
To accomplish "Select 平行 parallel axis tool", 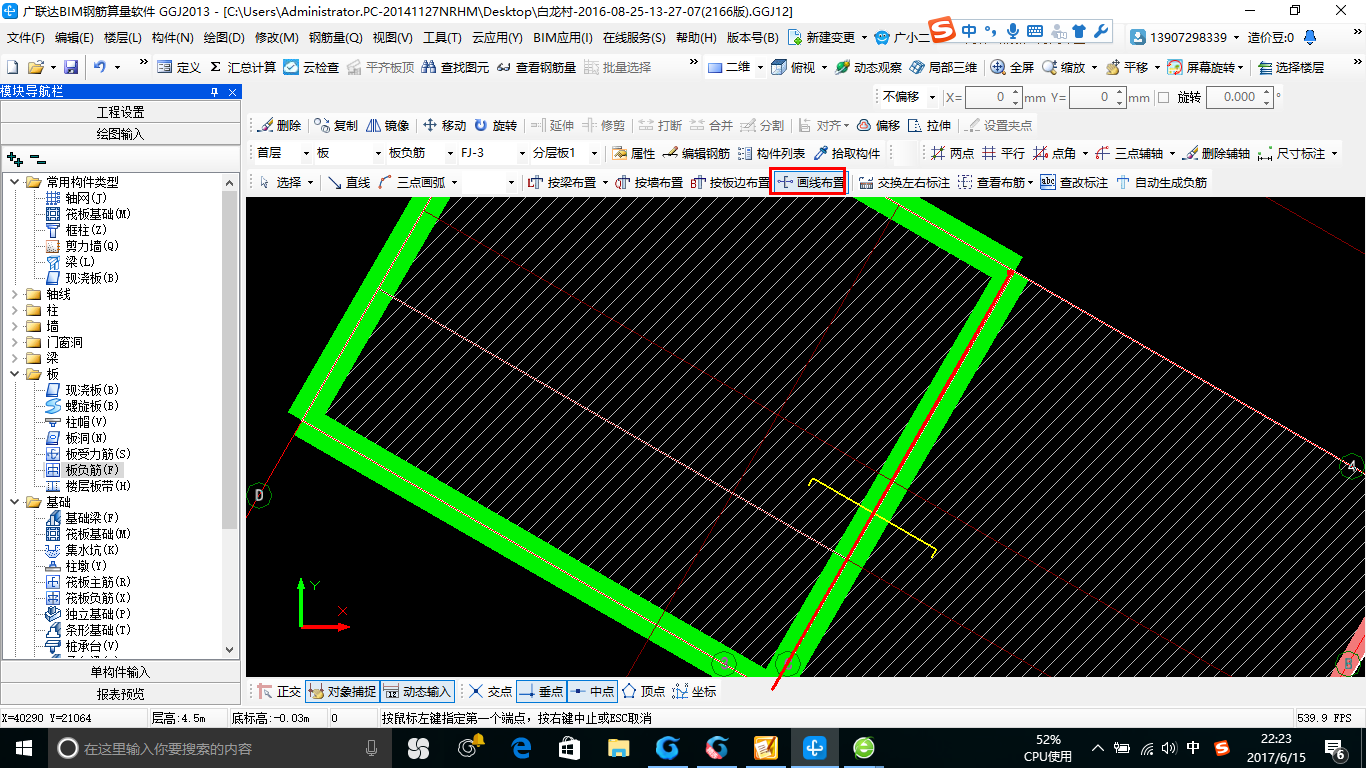I will 1003,153.
